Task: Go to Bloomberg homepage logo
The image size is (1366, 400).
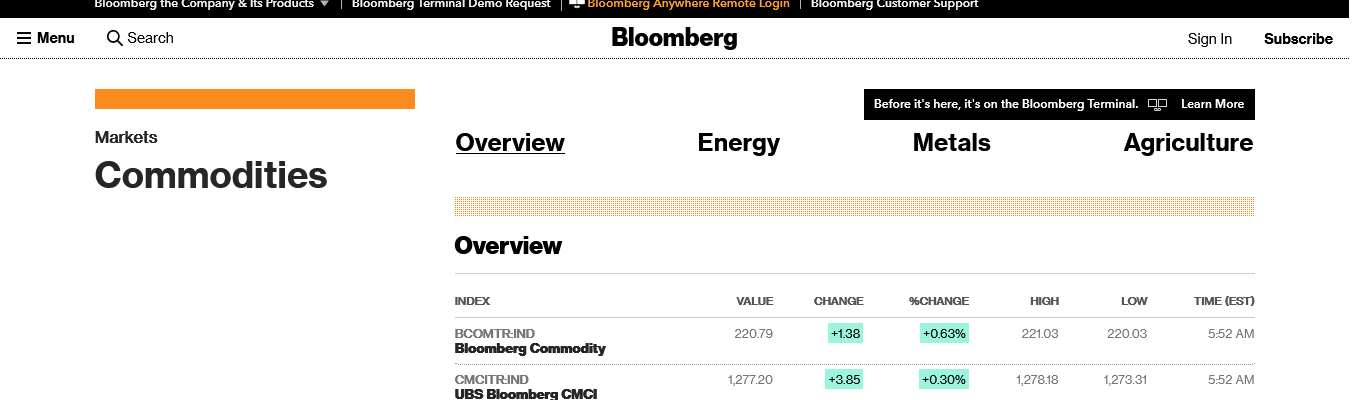Action: [x=674, y=38]
